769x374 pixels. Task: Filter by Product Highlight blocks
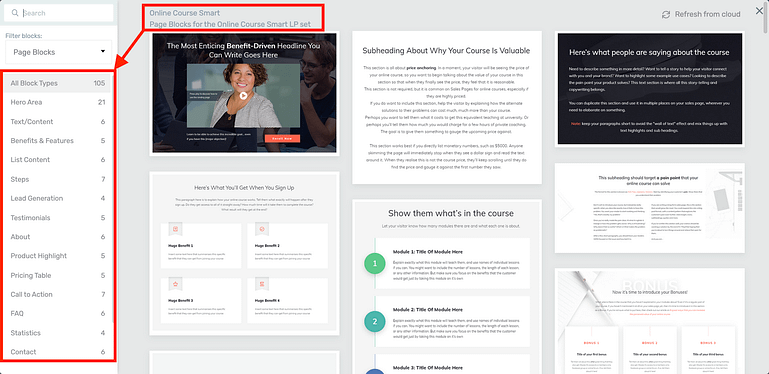point(58,256)
